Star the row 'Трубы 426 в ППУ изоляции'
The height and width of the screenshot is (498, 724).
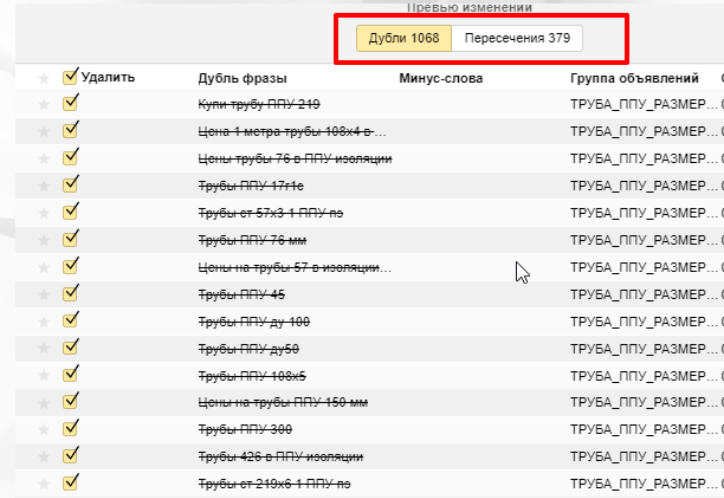[43, 457]
